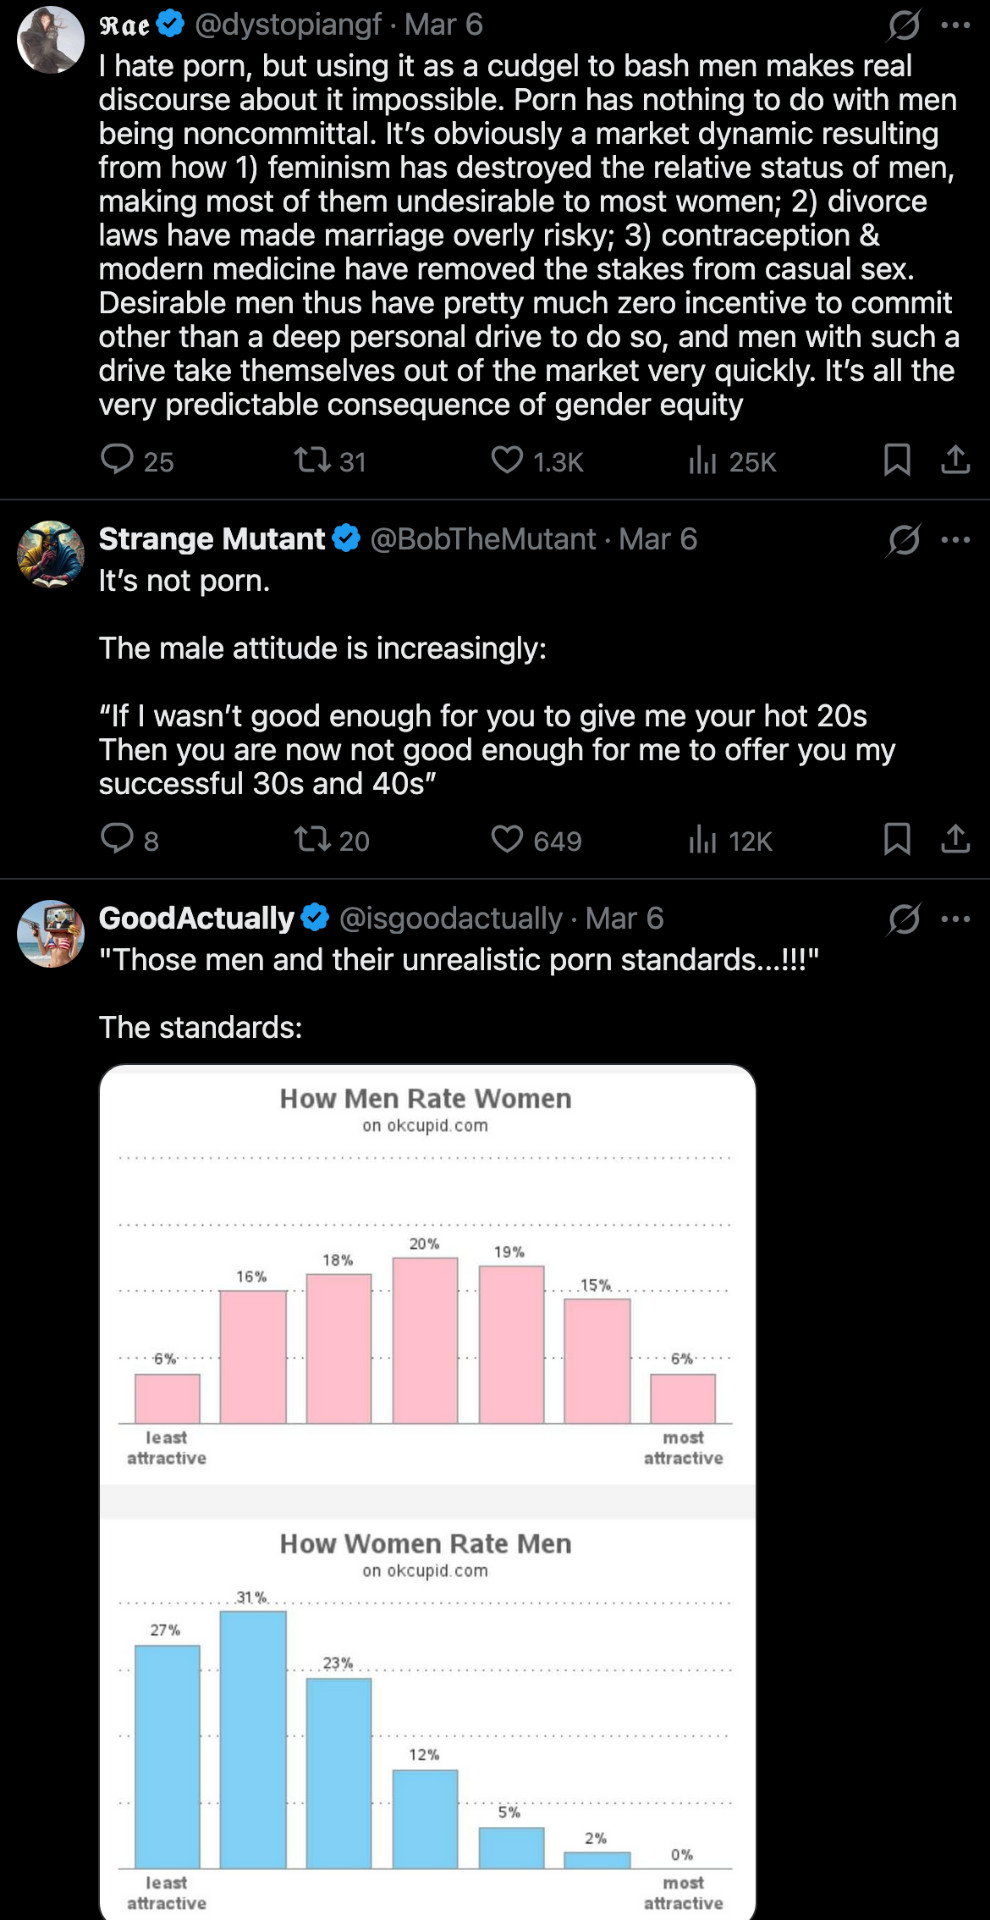Share Strange Mutant's post
The height and width of the screenshot is (1920, 990).
955,839
